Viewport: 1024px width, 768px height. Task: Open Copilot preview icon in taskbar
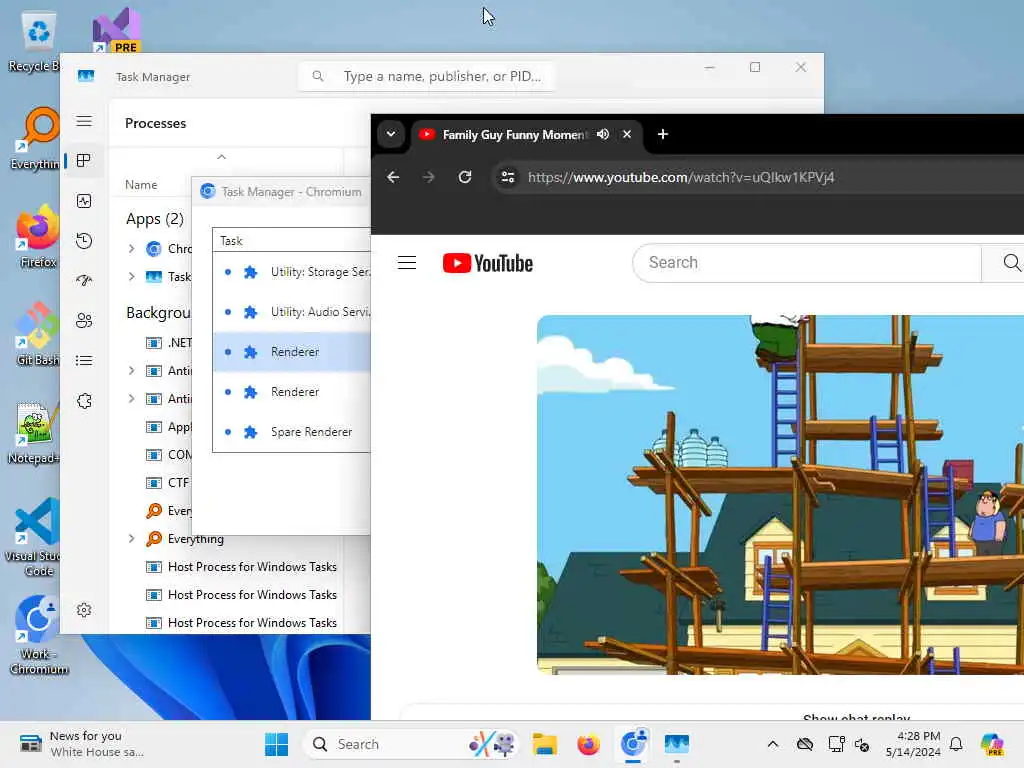pyautogui.click(x=991, y=744)
